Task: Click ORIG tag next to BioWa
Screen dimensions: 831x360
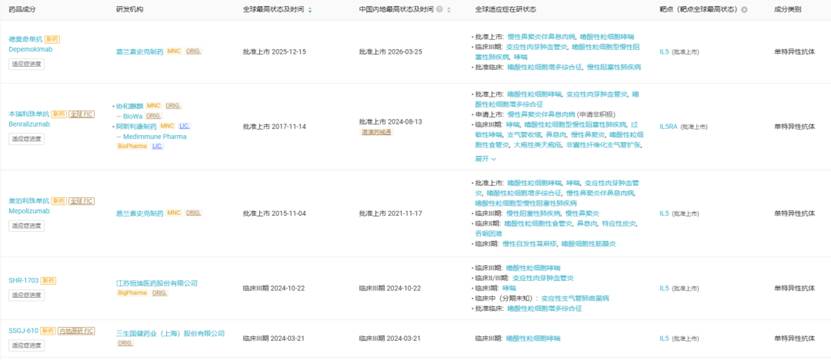Action: (x=153, y=116)
